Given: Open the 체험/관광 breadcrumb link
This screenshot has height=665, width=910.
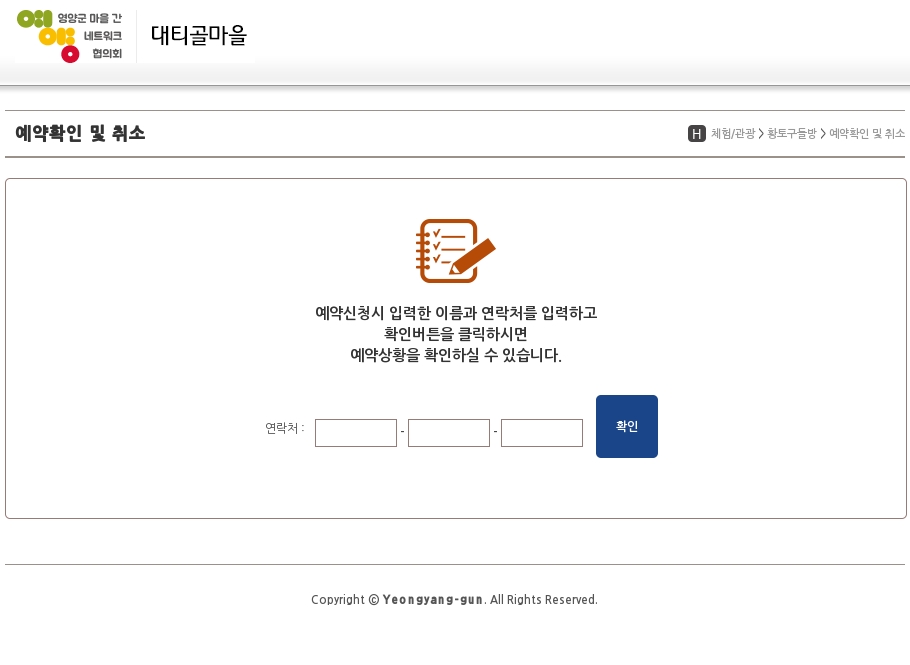Looking at the screenshot, I should (733, 134).
